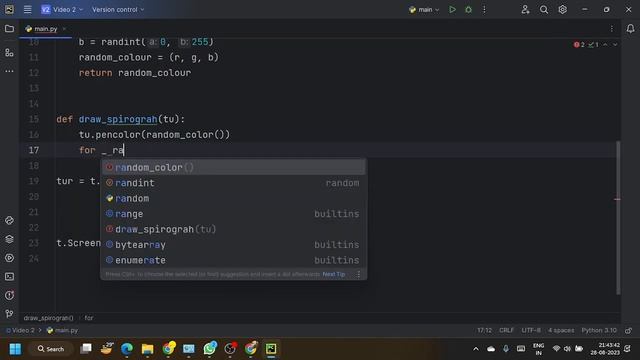Open the Project tool window folder icon
Screen dimensions: 640x360
point(9,29)
